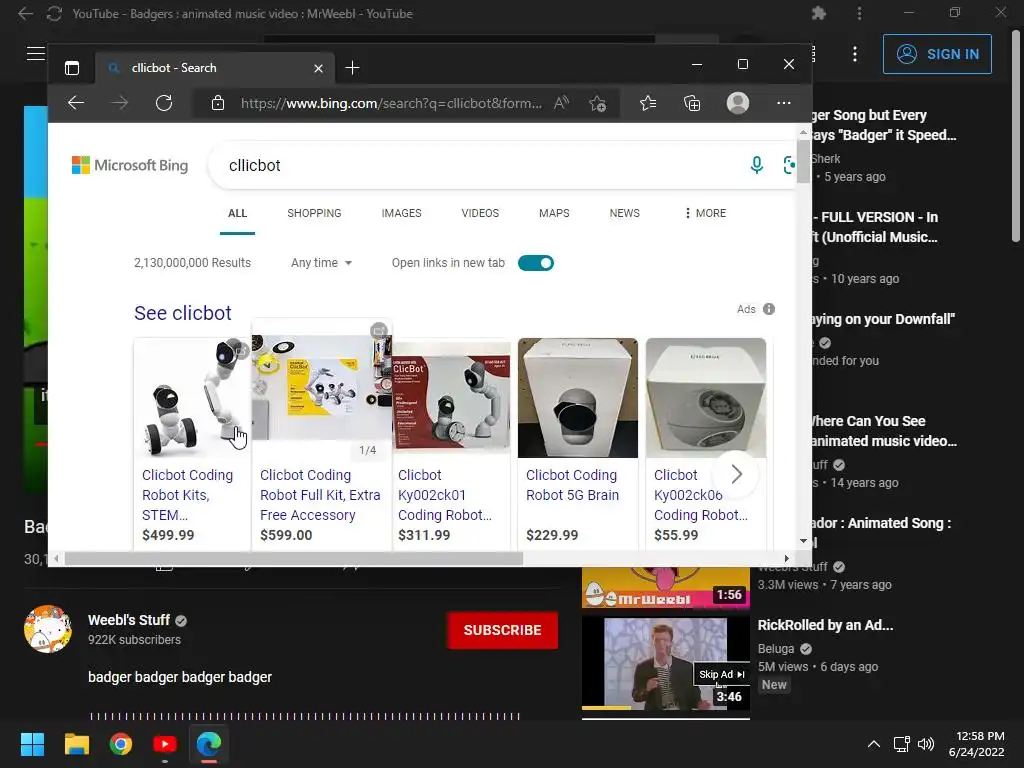Click the Weebl's Stuff channel name
The height and width of the screenshot is (768, 1024).
129,620
